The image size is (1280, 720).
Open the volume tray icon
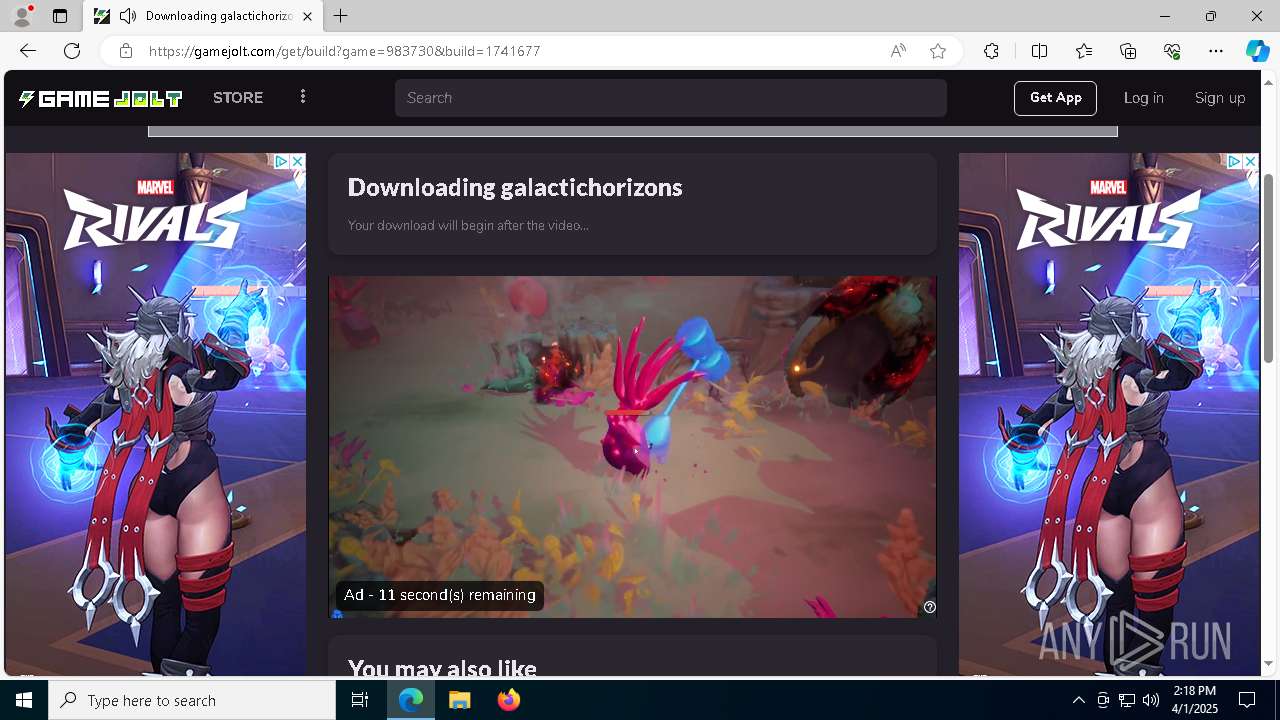tap(1151, 700)
